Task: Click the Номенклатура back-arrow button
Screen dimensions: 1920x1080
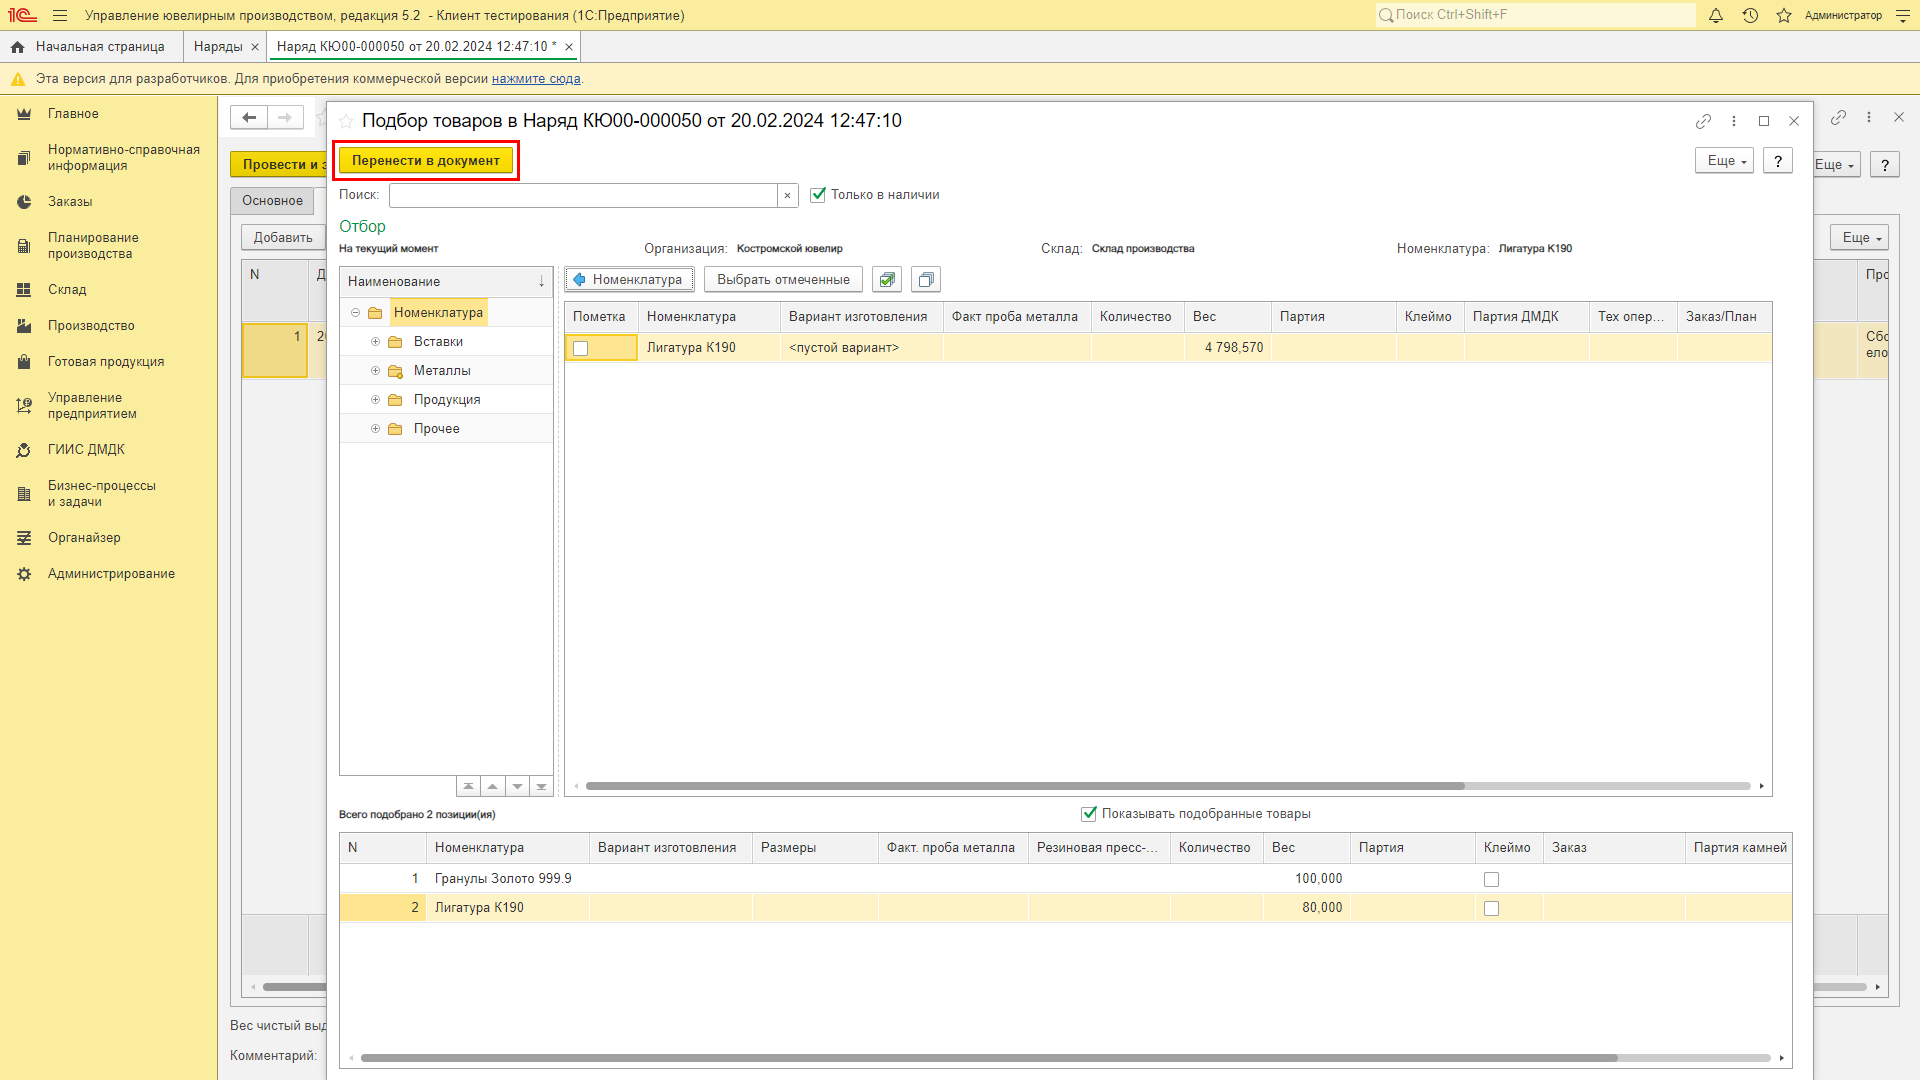Action: tap(629, 280)
